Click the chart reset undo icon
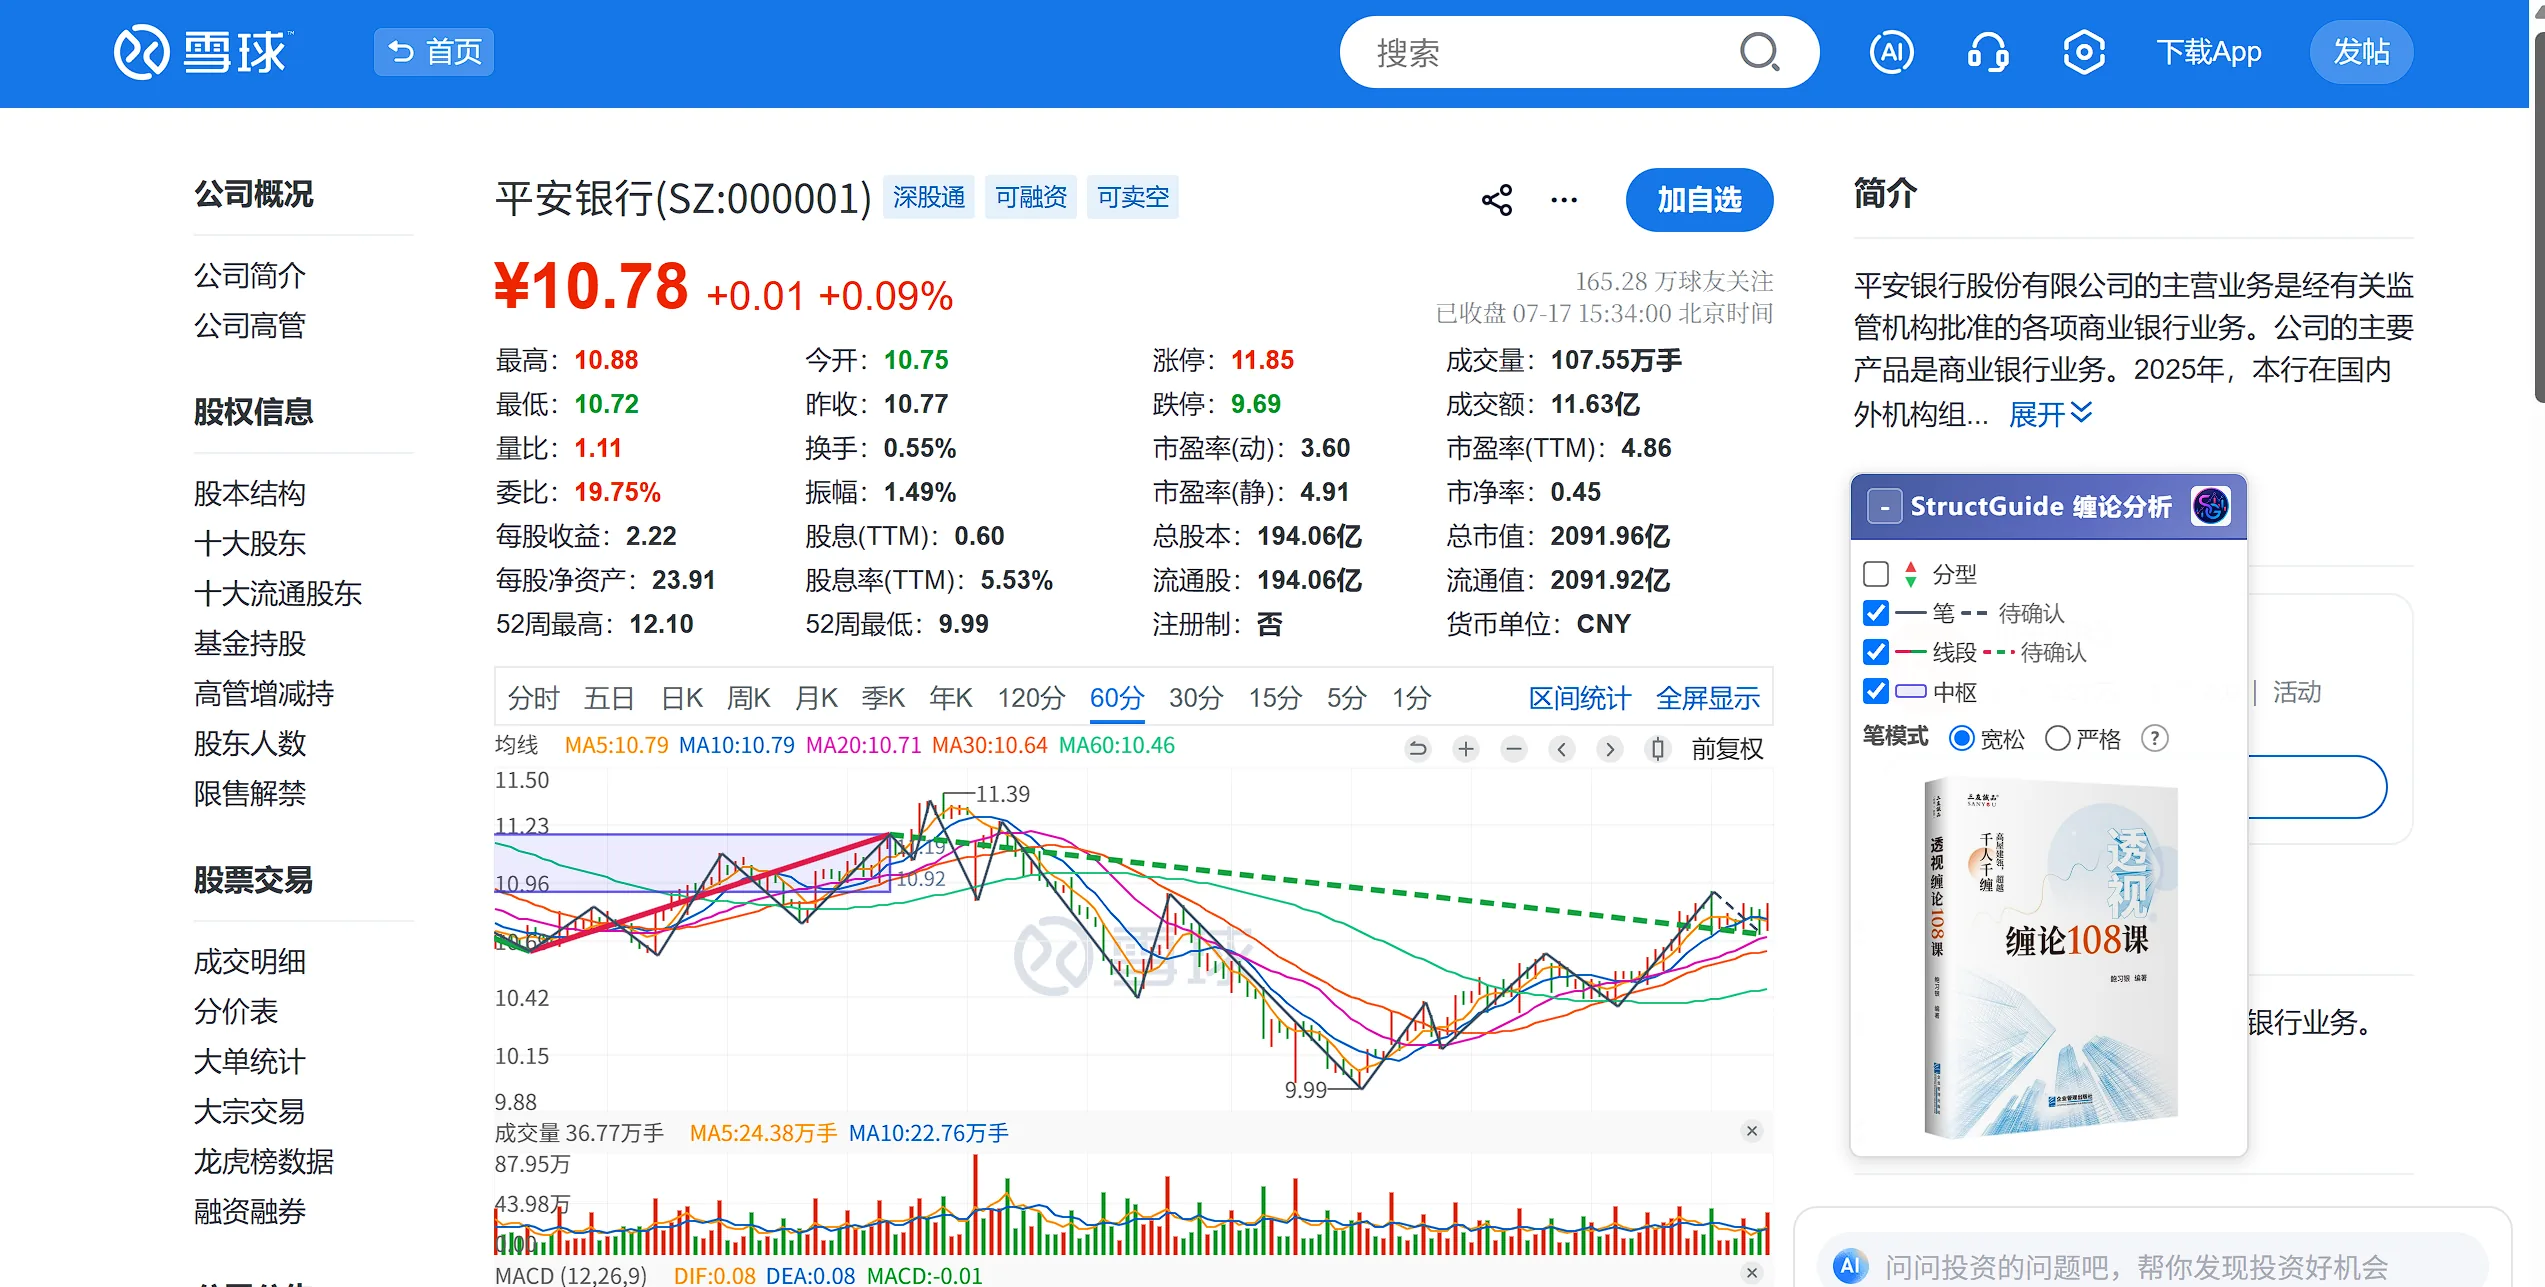The width and height of the screenshot is (2545, 1287). pyautogui.click(x=1418, y=748)
